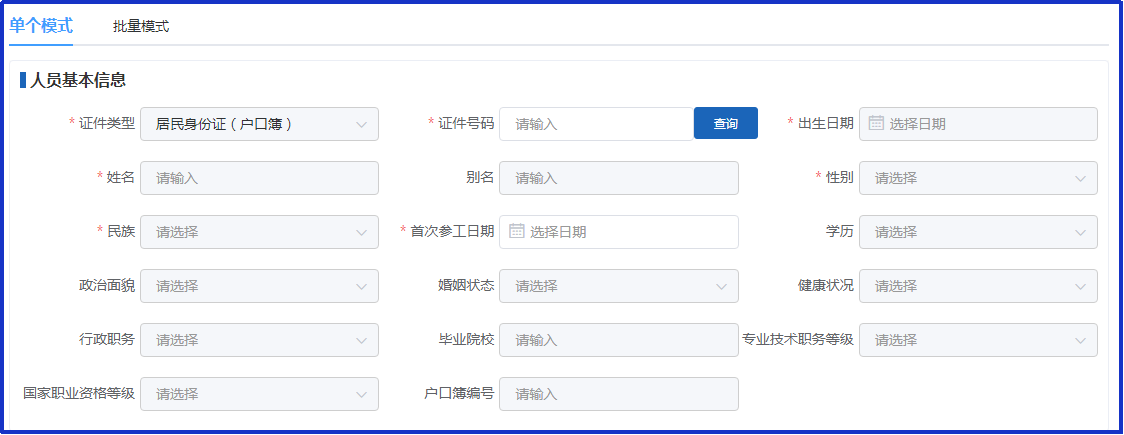Focus the 证件号码 input field
Screen dimensions: 1124x435
pos(596,124)
